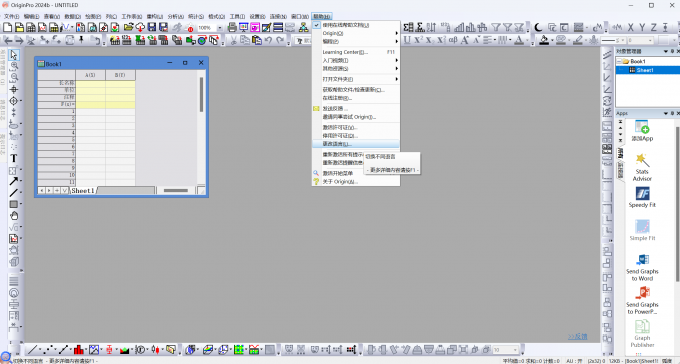The image size is (680, 364).
Task: Select the about Origin menu item with question icon
Action: [356, 182]
